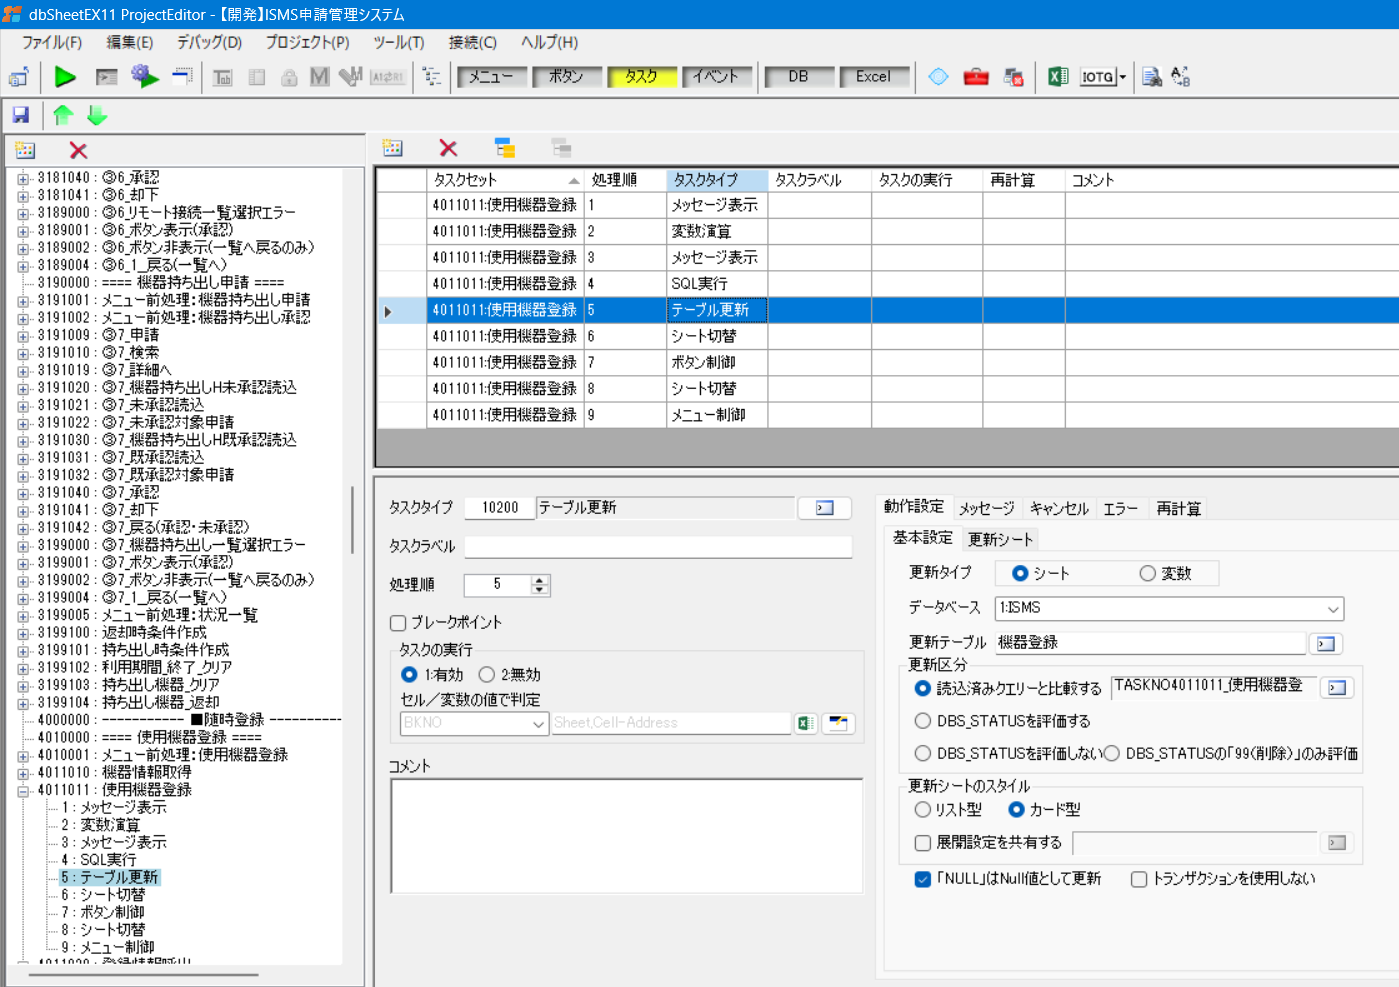Click the green up arrow icon
The width and height of the screenshot is (1399, 987).
click(63, 115)
